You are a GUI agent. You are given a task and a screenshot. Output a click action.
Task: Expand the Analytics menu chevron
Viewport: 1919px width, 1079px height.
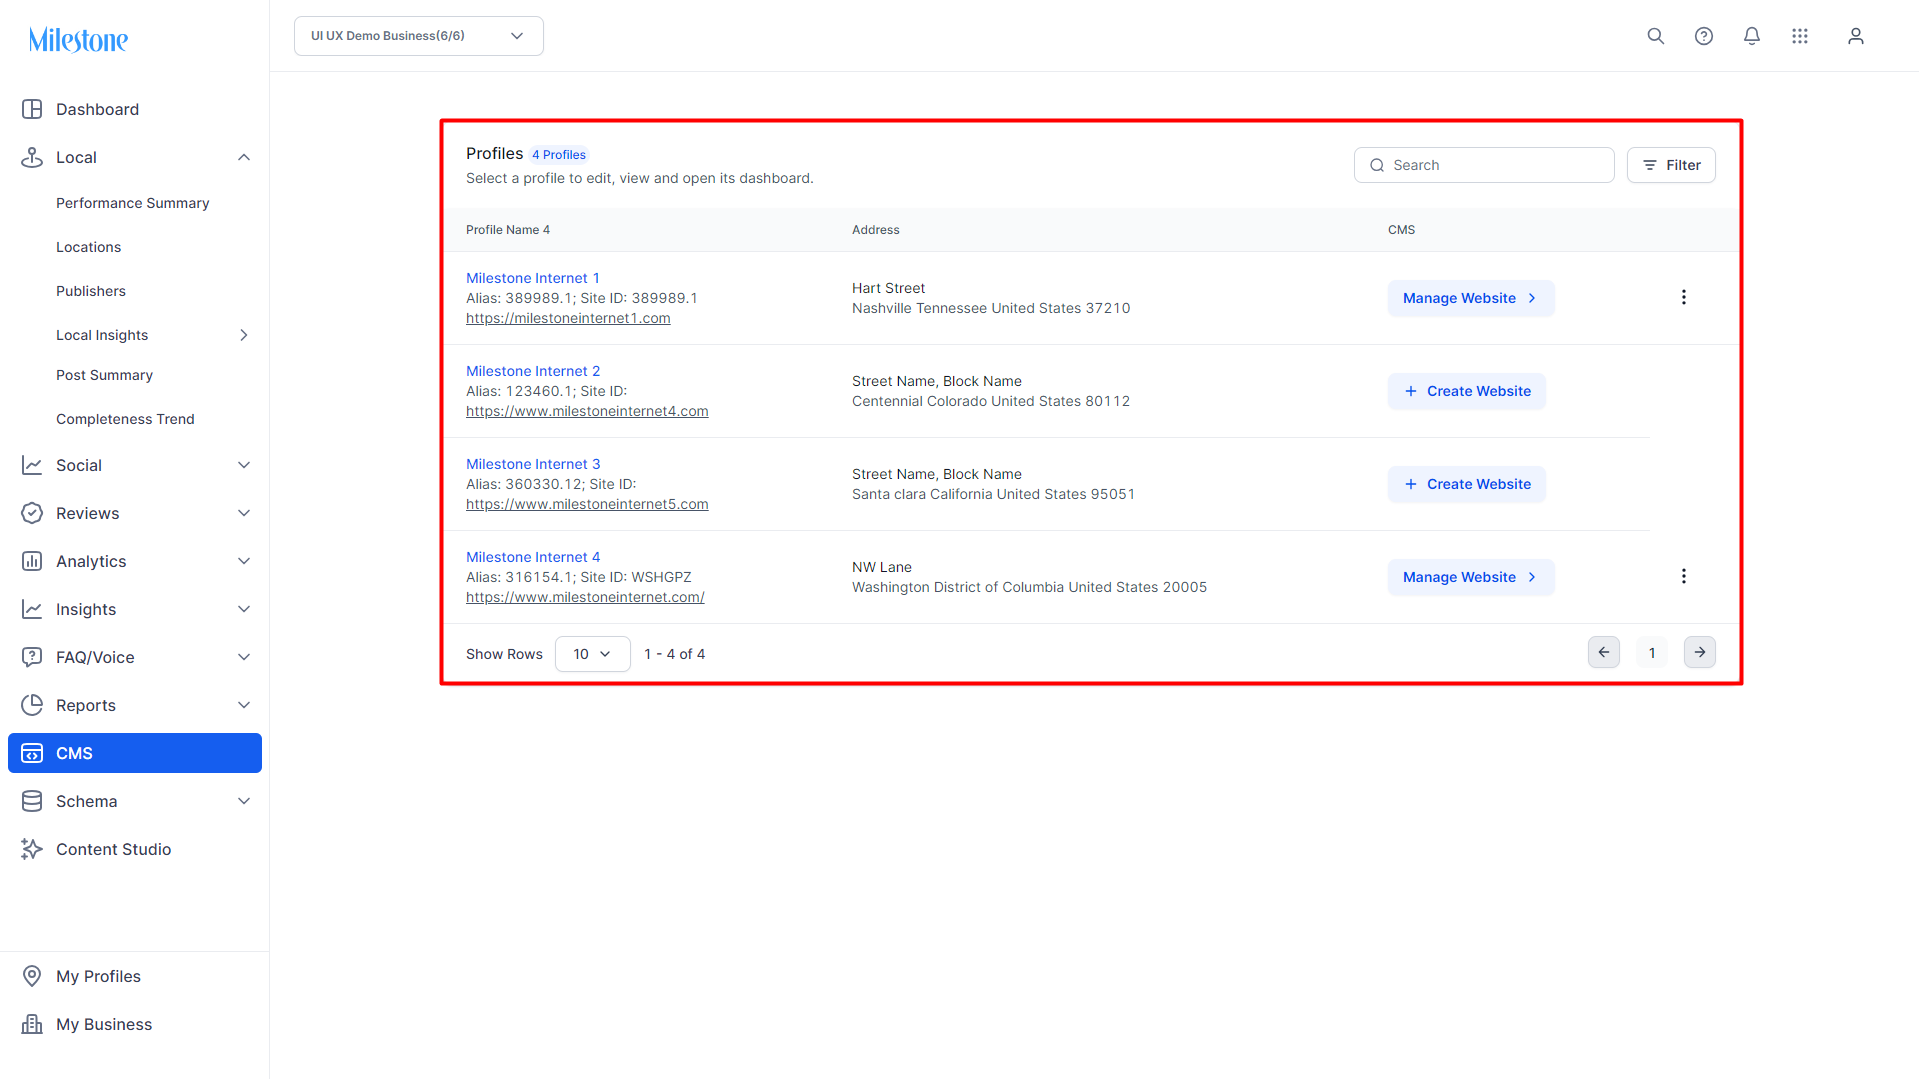(244, 561)
